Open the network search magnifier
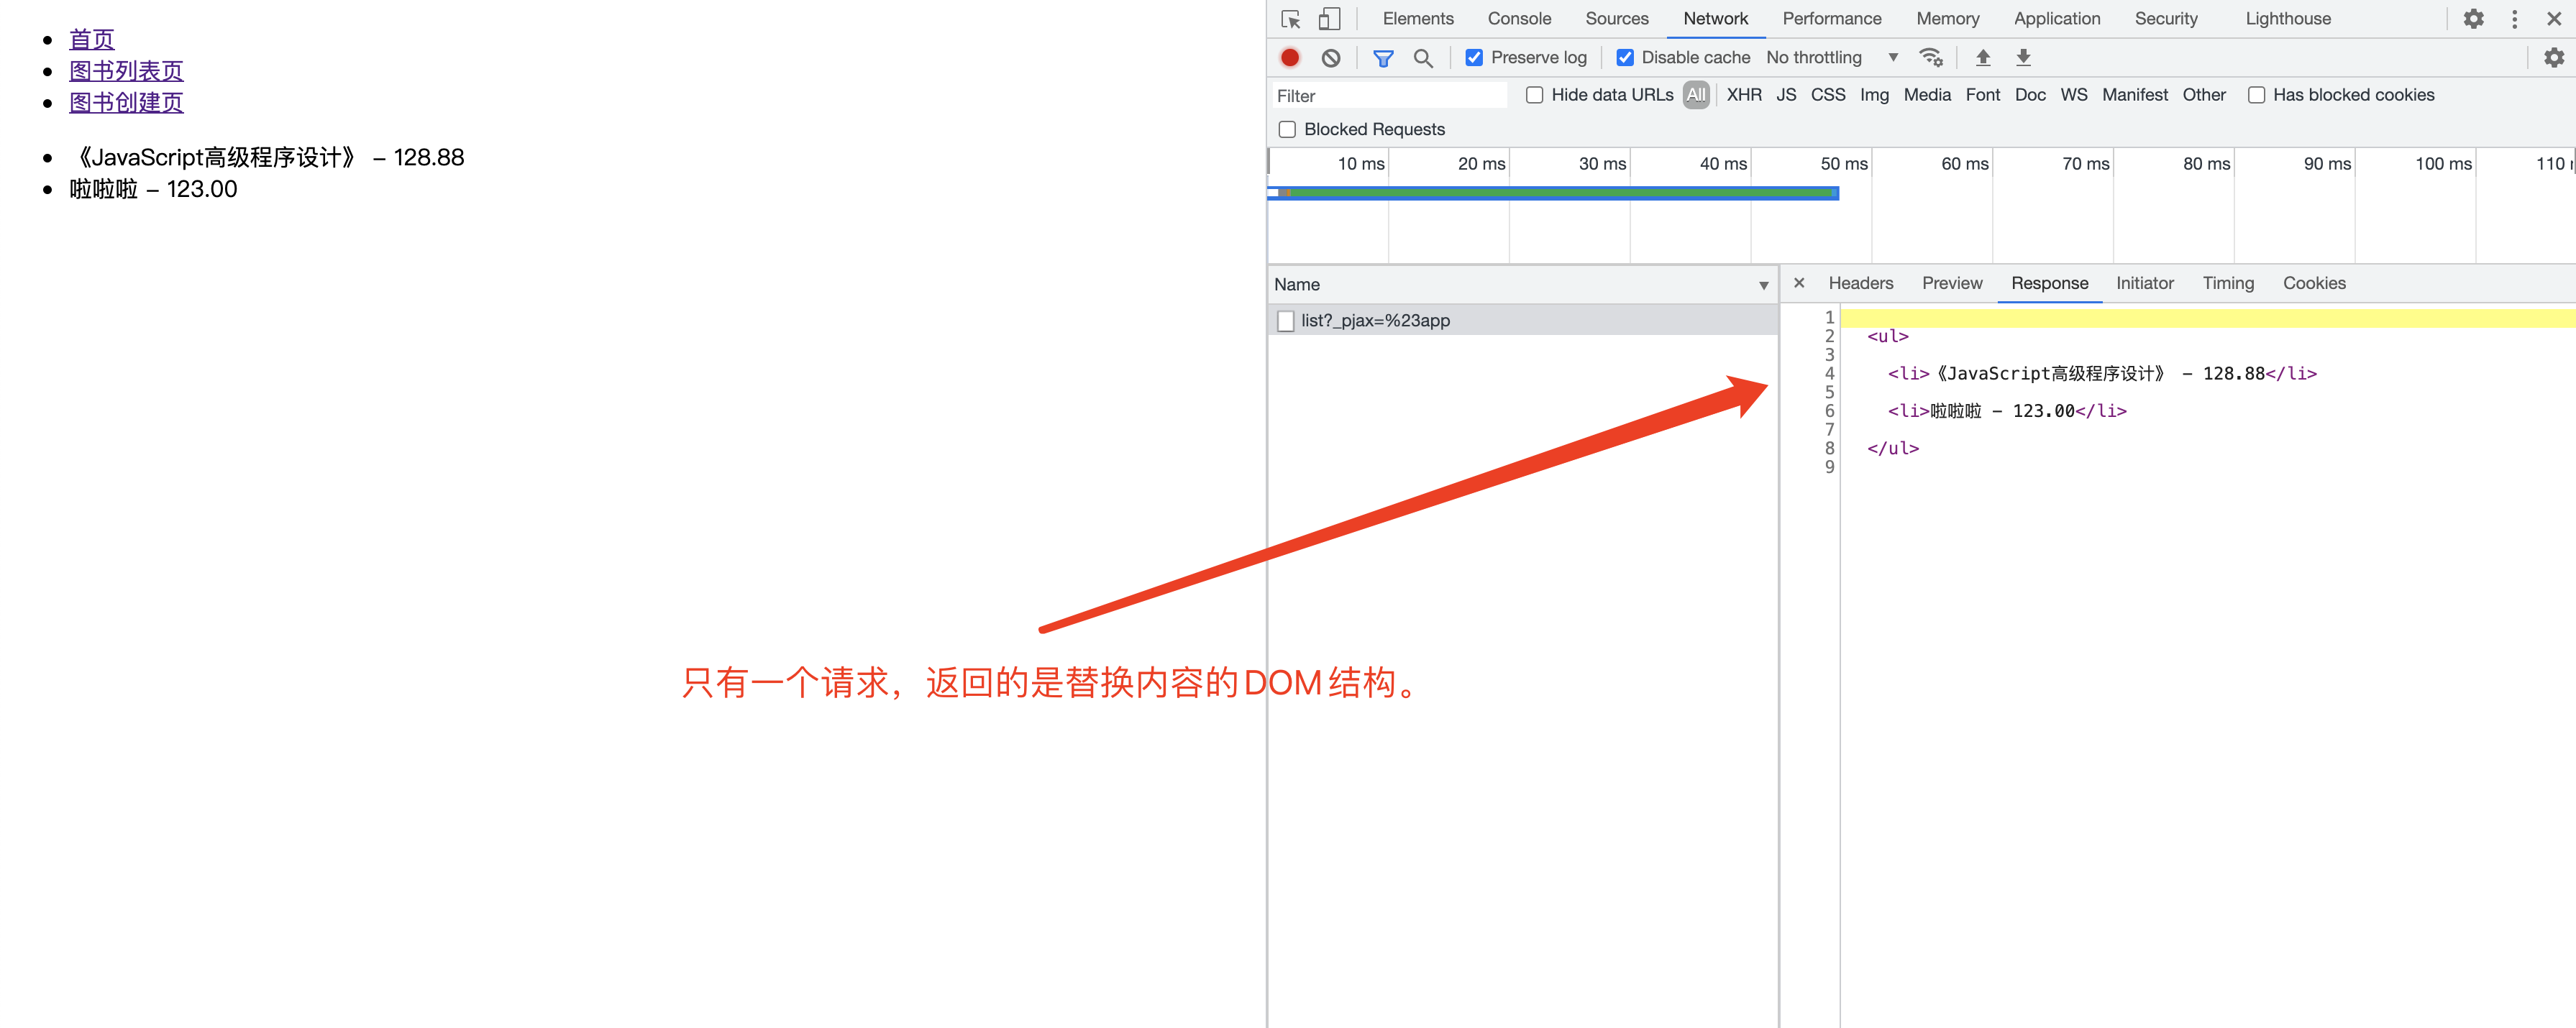The height and width of the screenshot is (1028, 2576). click(1423, 58)
